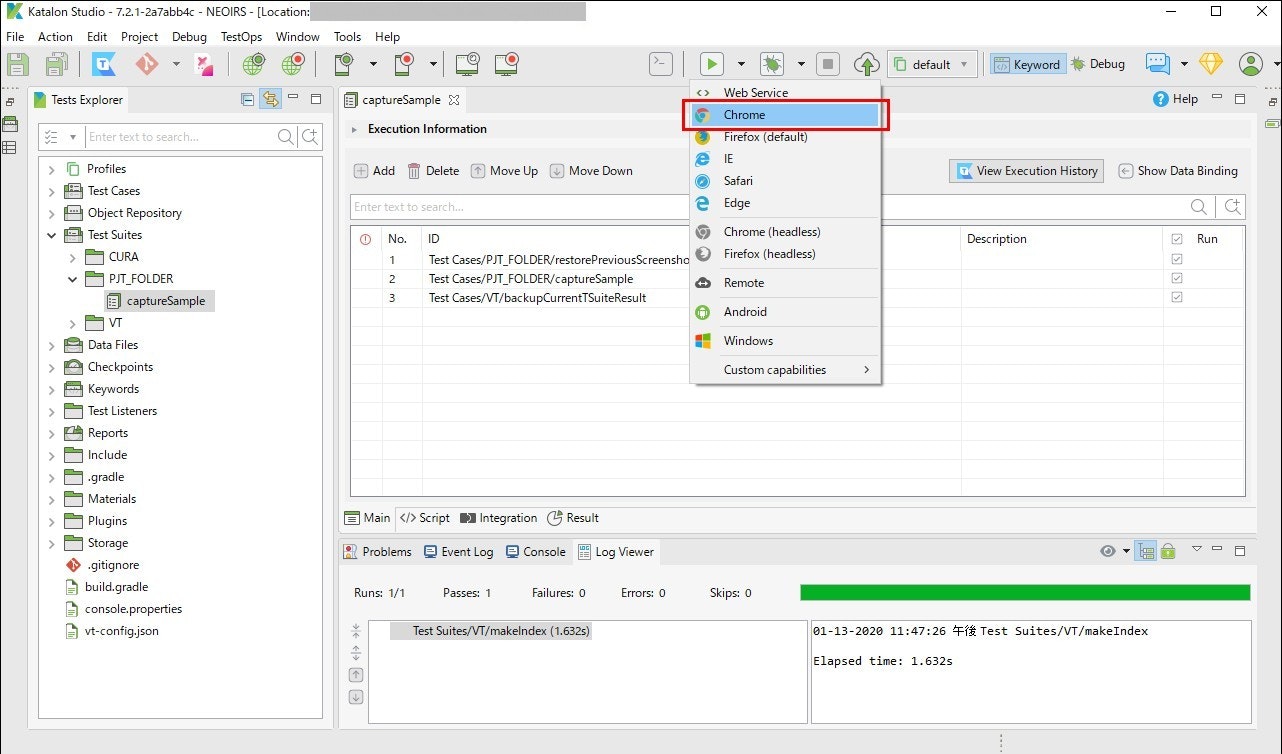
Task: Click the chat feedback icon
Action: click(1158, 64)
